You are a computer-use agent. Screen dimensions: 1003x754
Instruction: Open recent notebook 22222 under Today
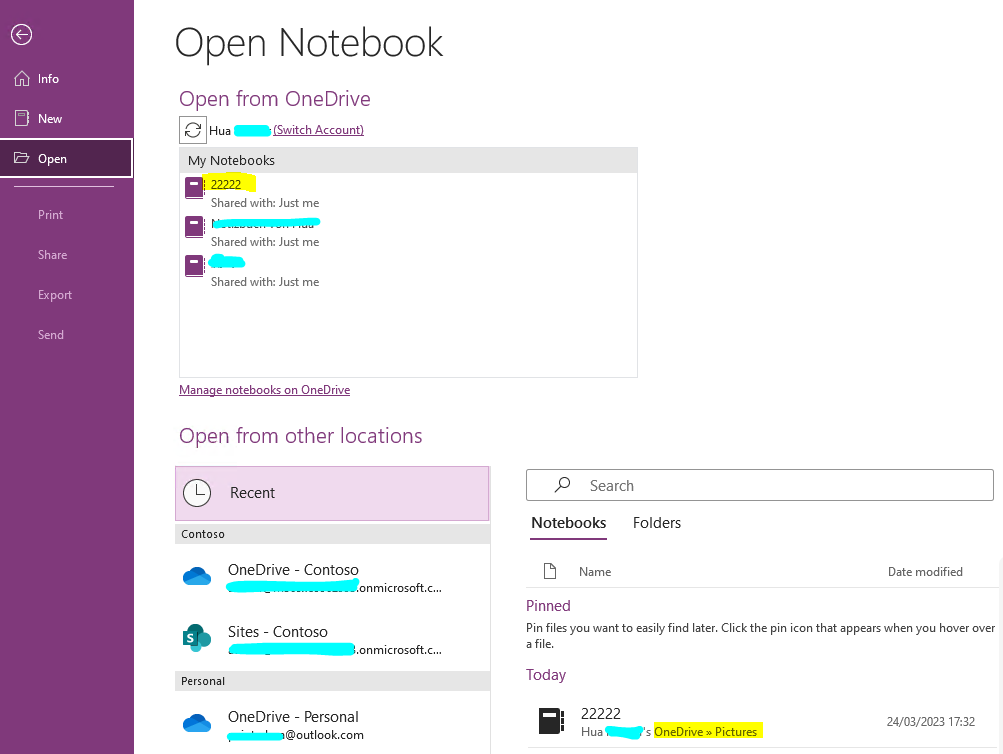tap(760, 722)
